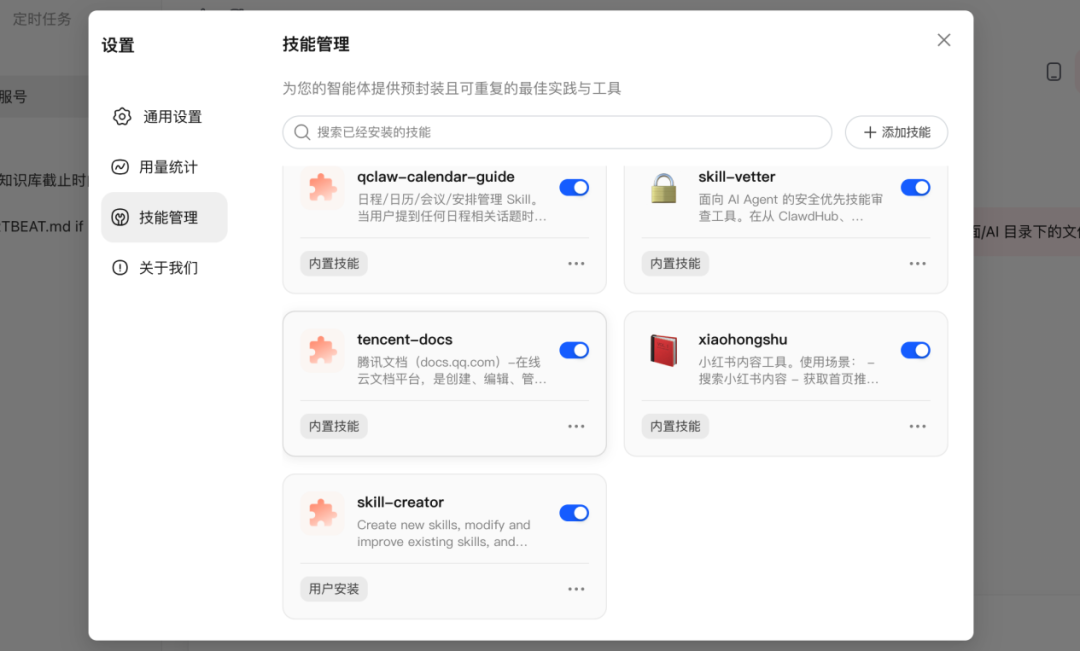Close the settings dialog with X

[943, 40]
